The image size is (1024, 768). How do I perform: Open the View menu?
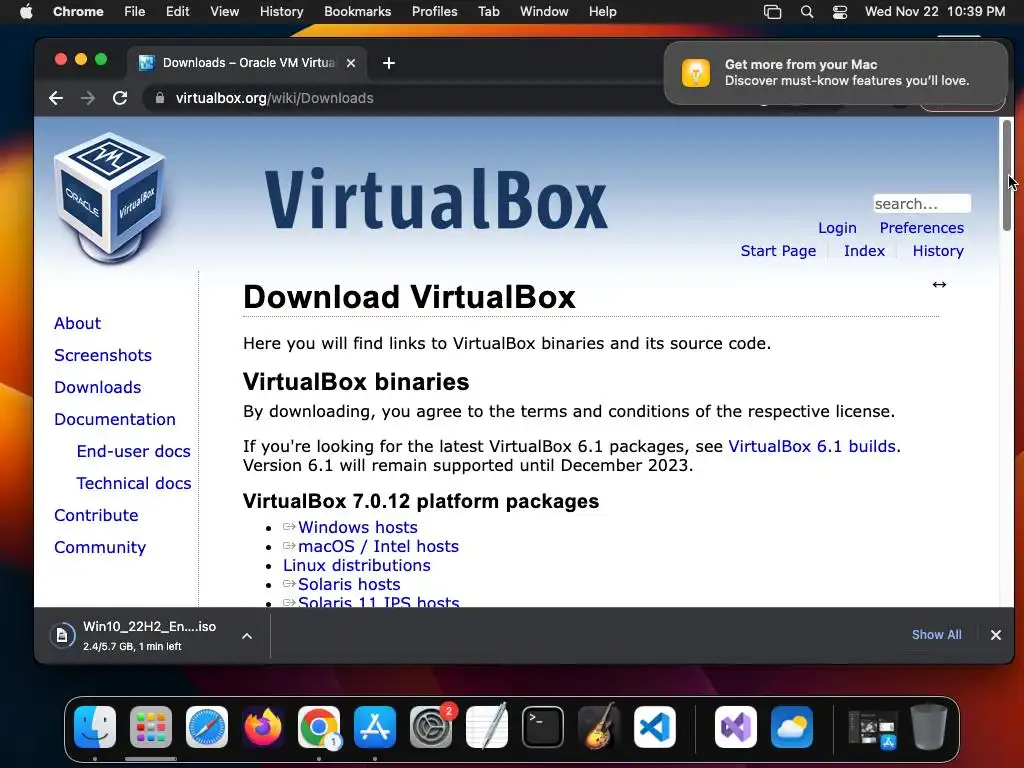tap(224, 11)
